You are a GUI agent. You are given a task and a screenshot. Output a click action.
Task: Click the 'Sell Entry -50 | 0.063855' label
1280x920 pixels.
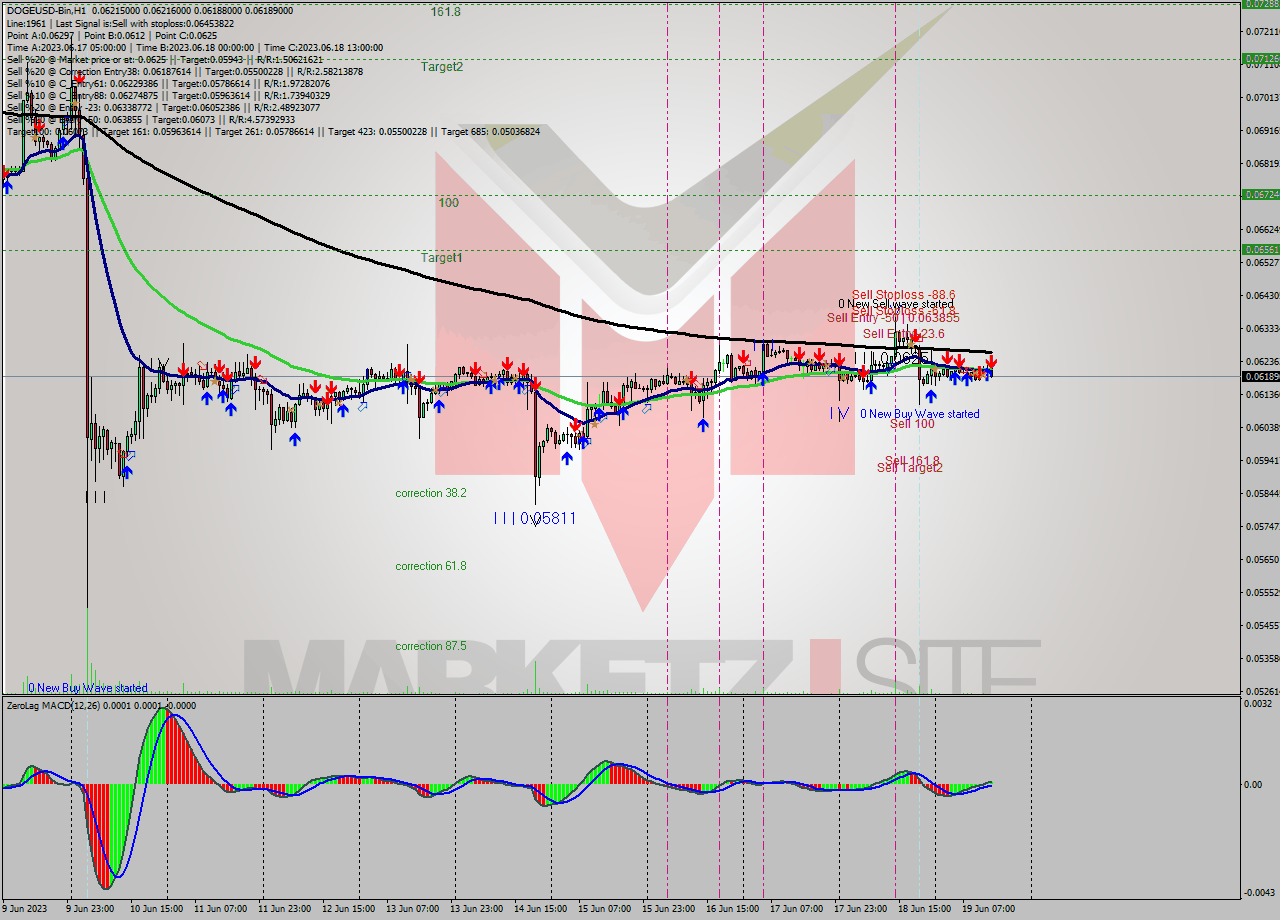click(891, 318)
